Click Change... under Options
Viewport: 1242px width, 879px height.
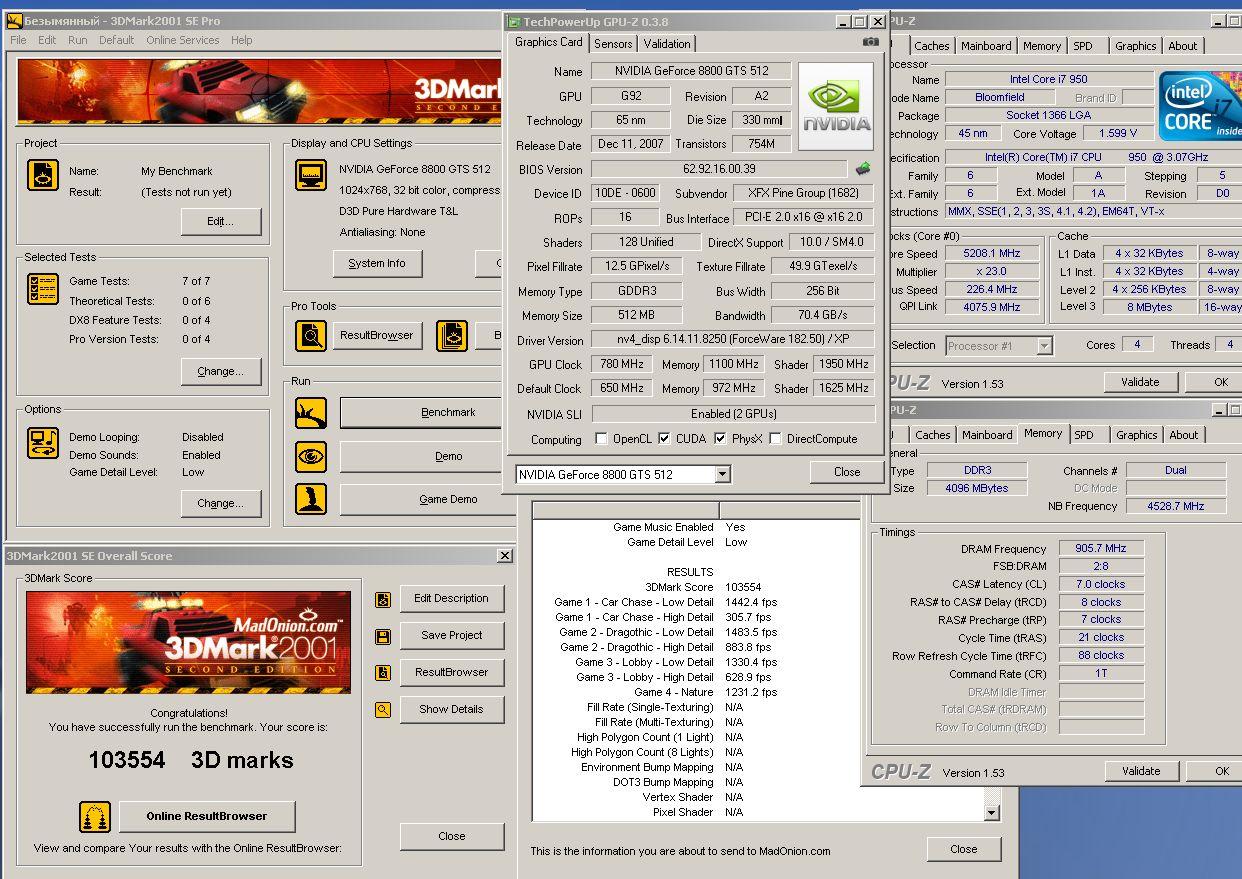pyautogui.click(x=221, y=503)
